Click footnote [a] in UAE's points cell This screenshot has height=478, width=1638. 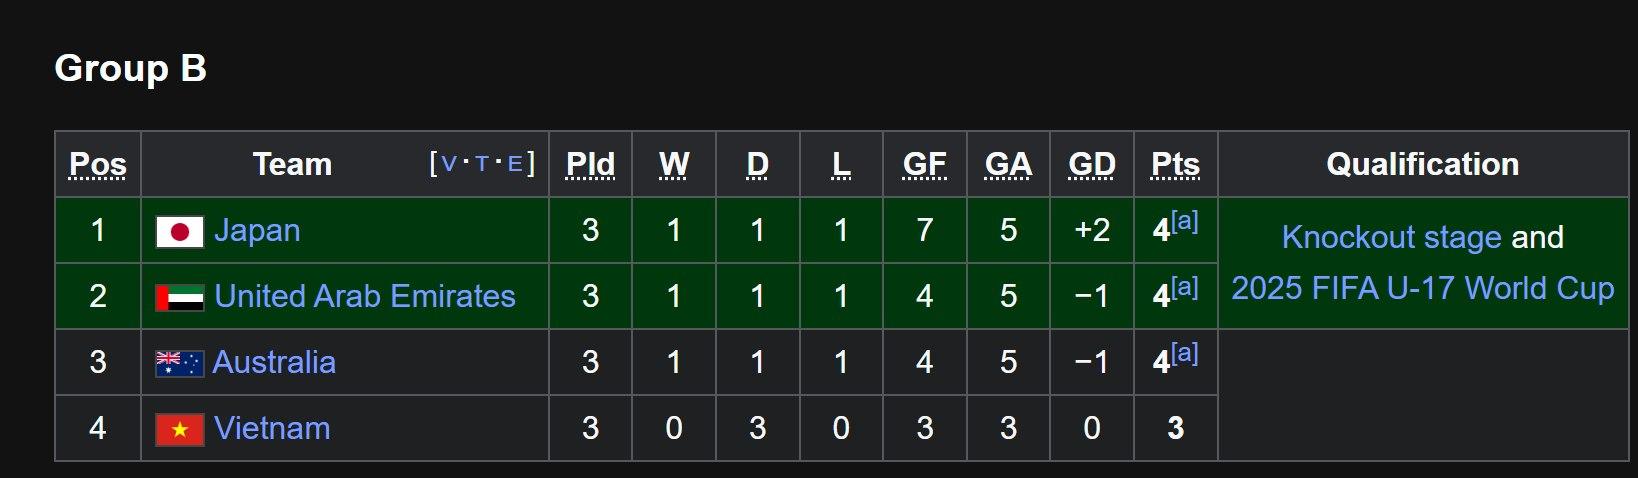pyautogui.click(x=1185, y=288)
